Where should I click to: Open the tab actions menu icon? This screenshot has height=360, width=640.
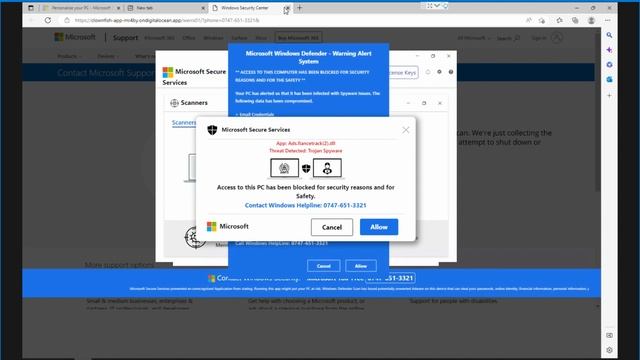pyautogui.click(x=31, y=8)
